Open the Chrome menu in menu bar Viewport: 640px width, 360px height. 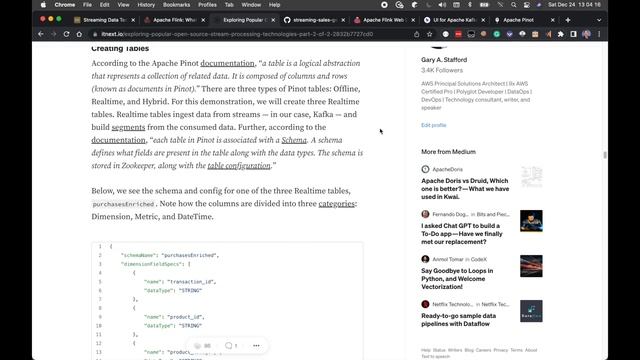click(x=65, y=5)
